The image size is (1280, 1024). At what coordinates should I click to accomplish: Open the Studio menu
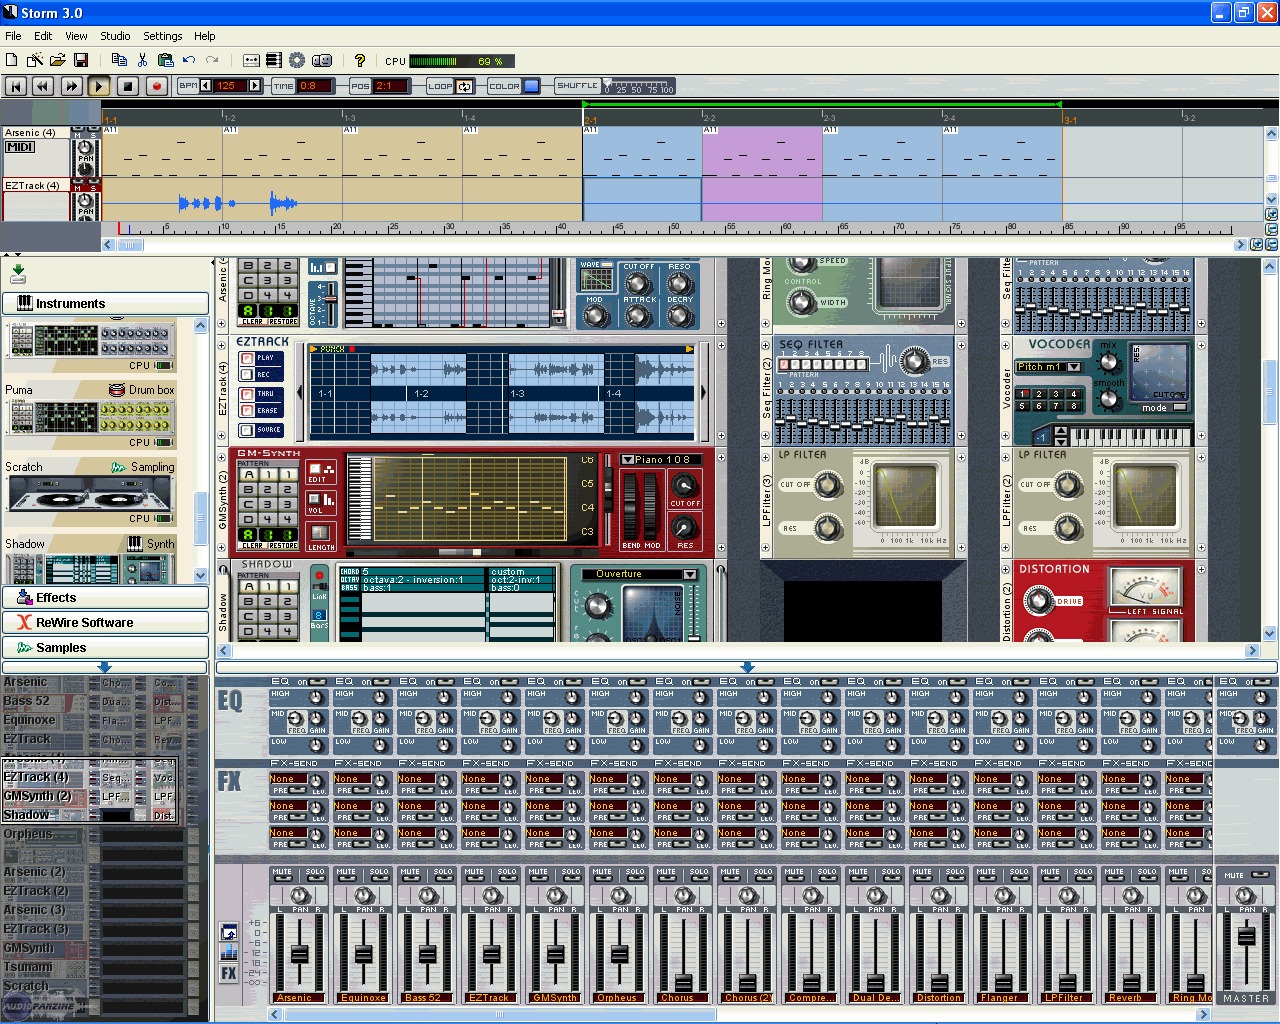click(115, 36)
